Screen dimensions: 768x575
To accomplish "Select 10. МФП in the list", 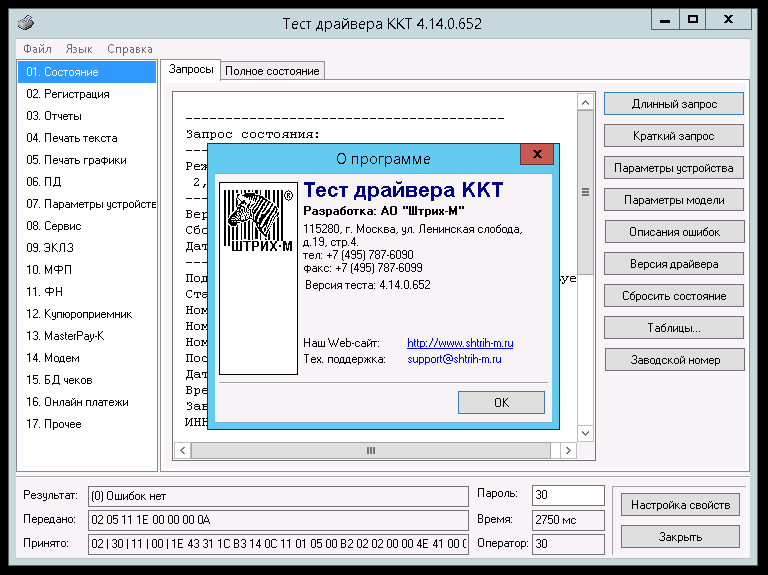I will click(x=87, y=270).
